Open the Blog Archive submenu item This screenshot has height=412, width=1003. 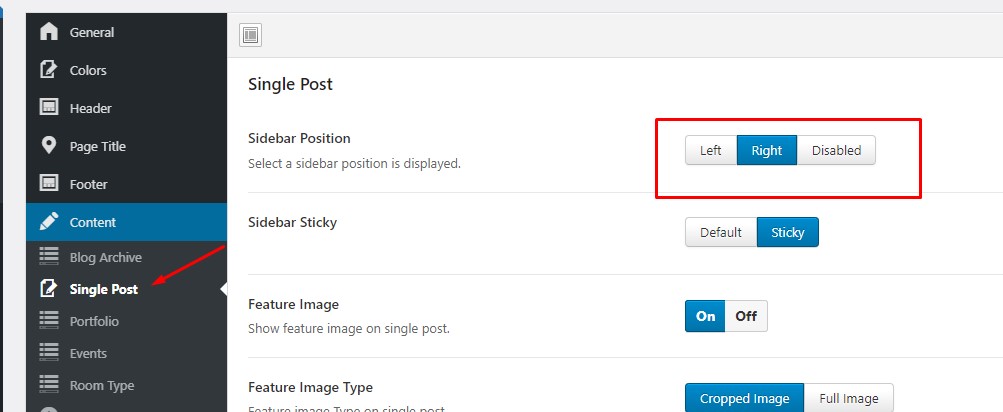[x=105, y=257]
